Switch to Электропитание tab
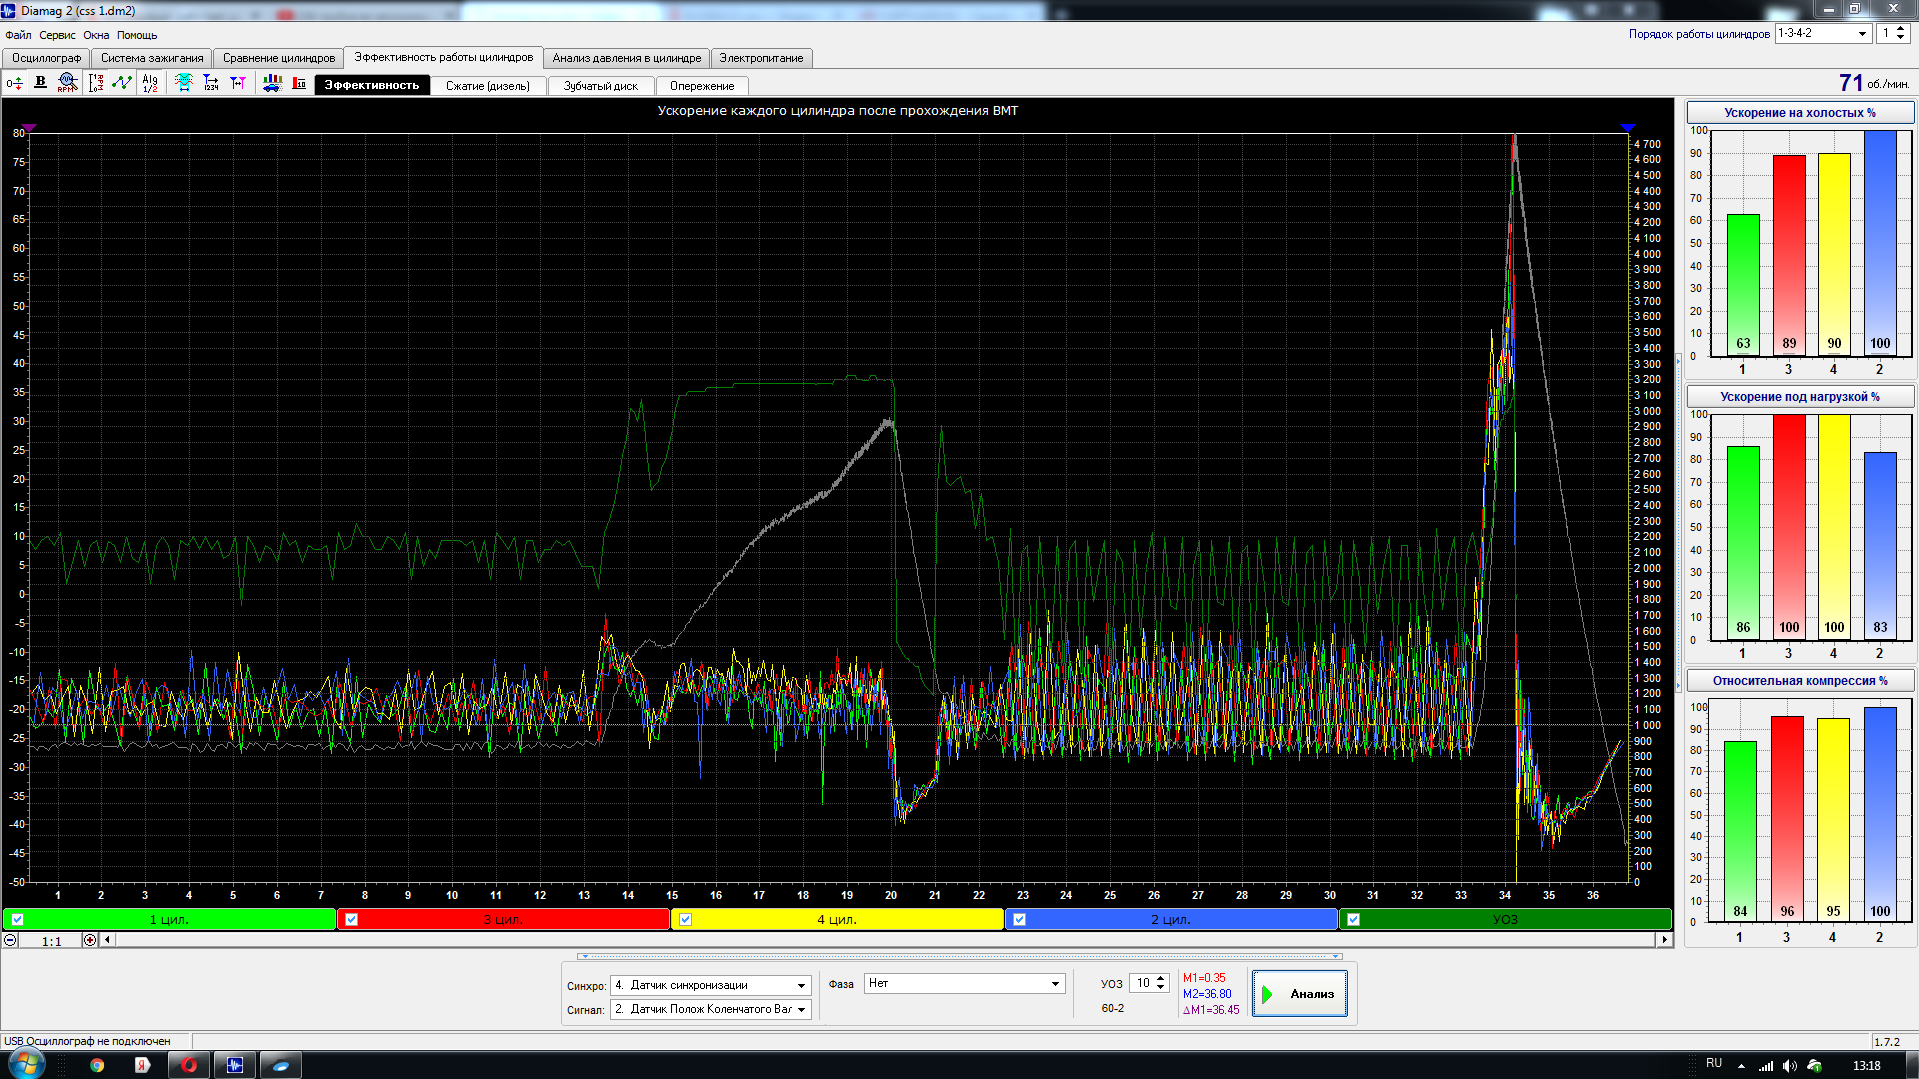 click(761, 58)
